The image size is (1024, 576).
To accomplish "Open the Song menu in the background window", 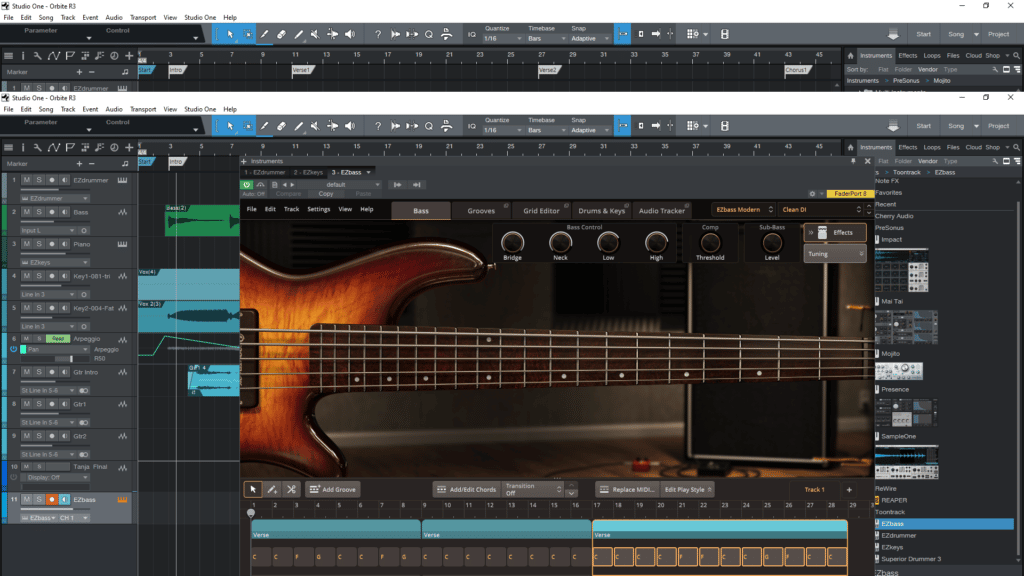I will click(x=46, y=18).
